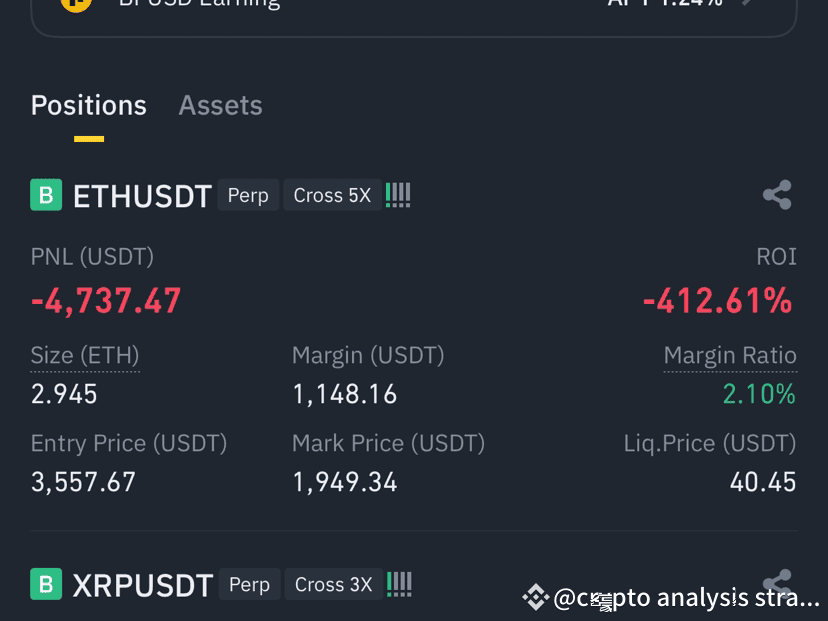Viewport: 828px width, 621px height.
Task: Click the -412.61% ROI value
Action: coord(717,300)
